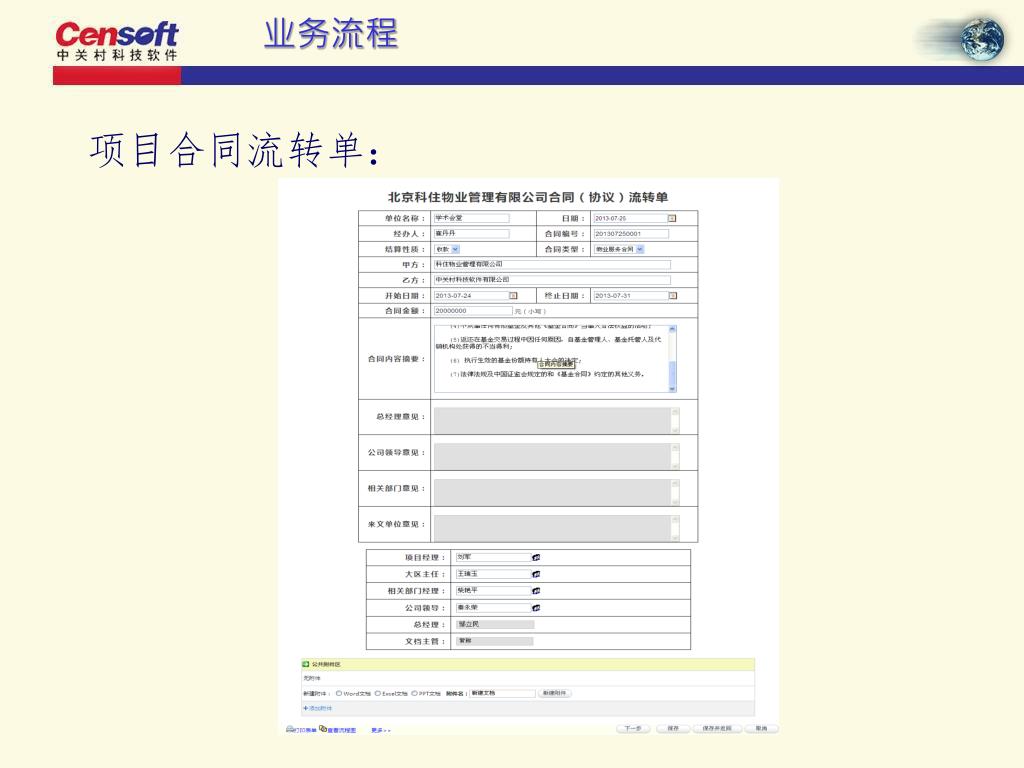Open calendar picker for 开始日期

click(x=513, y=296)
